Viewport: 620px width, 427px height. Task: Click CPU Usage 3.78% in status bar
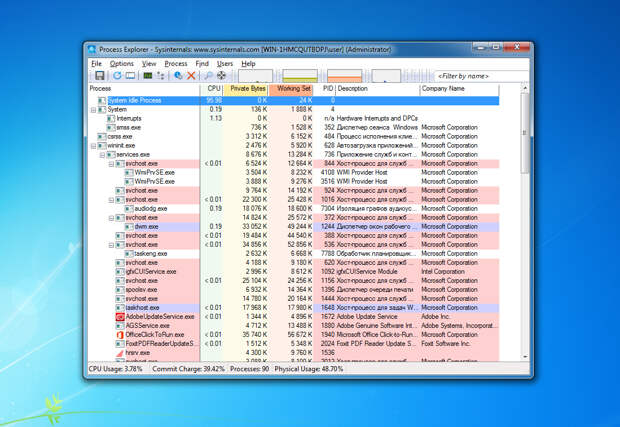[x=115, y=369]
